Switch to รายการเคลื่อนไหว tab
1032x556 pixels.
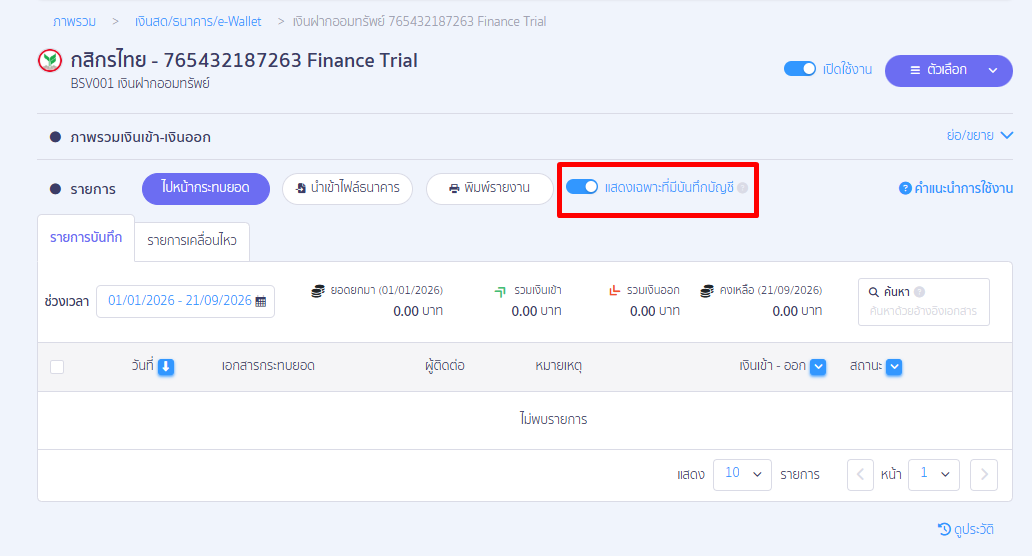[x=192, y=241]
